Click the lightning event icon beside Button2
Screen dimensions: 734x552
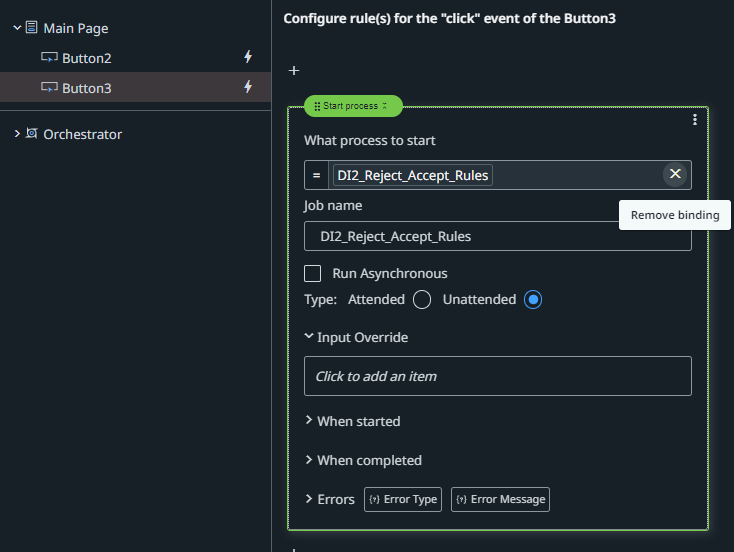pos(248,57)
